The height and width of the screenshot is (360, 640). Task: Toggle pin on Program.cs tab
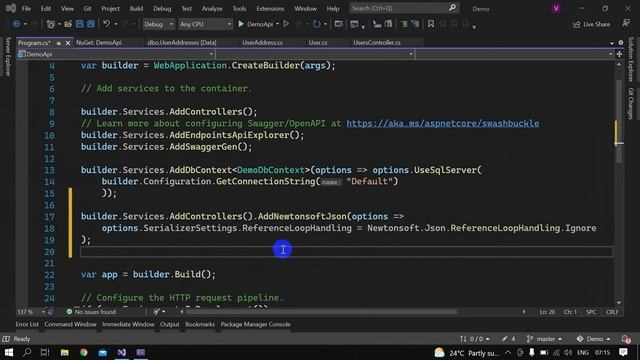[59, 43]
